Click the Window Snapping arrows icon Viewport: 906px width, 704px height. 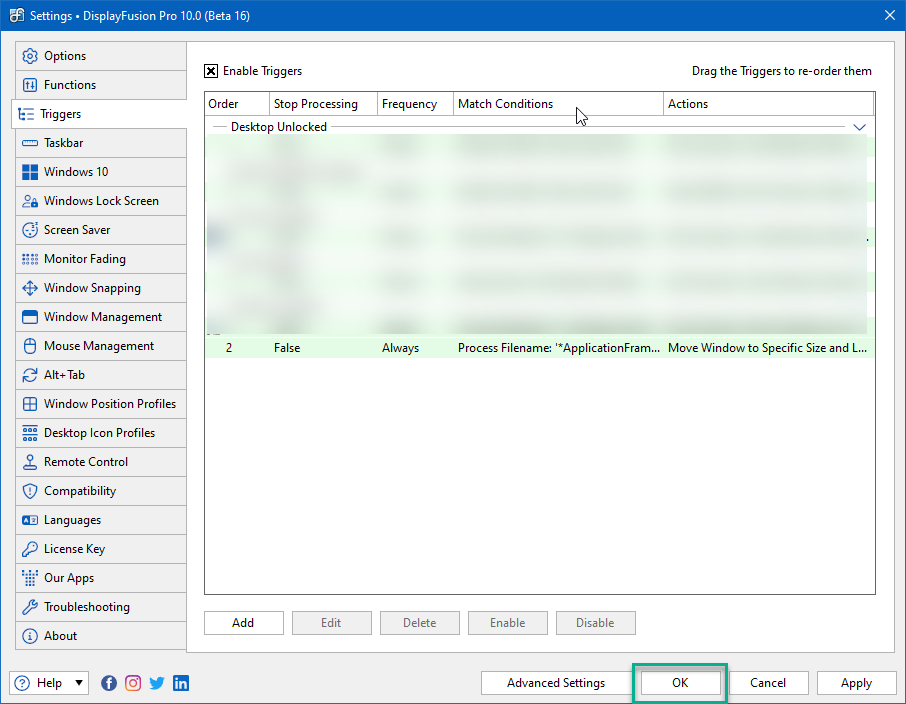[x=29, y=288]
